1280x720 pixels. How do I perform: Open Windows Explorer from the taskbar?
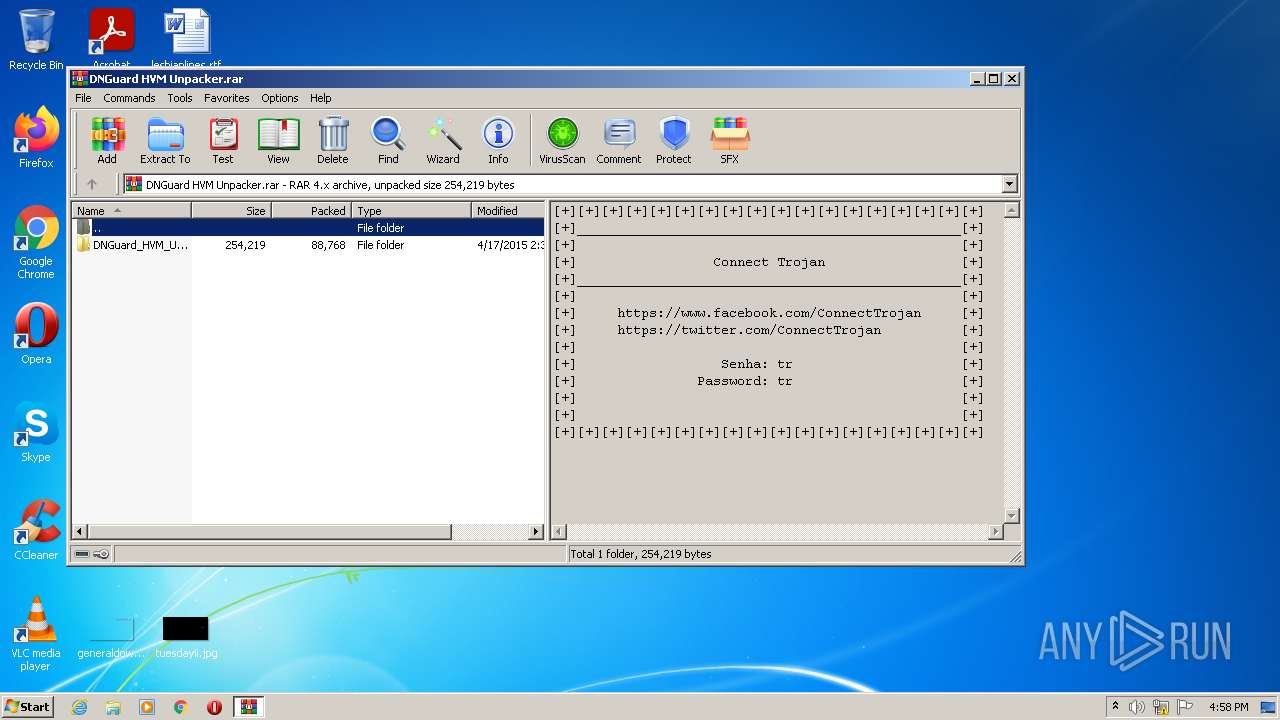[x=113, y=707]
